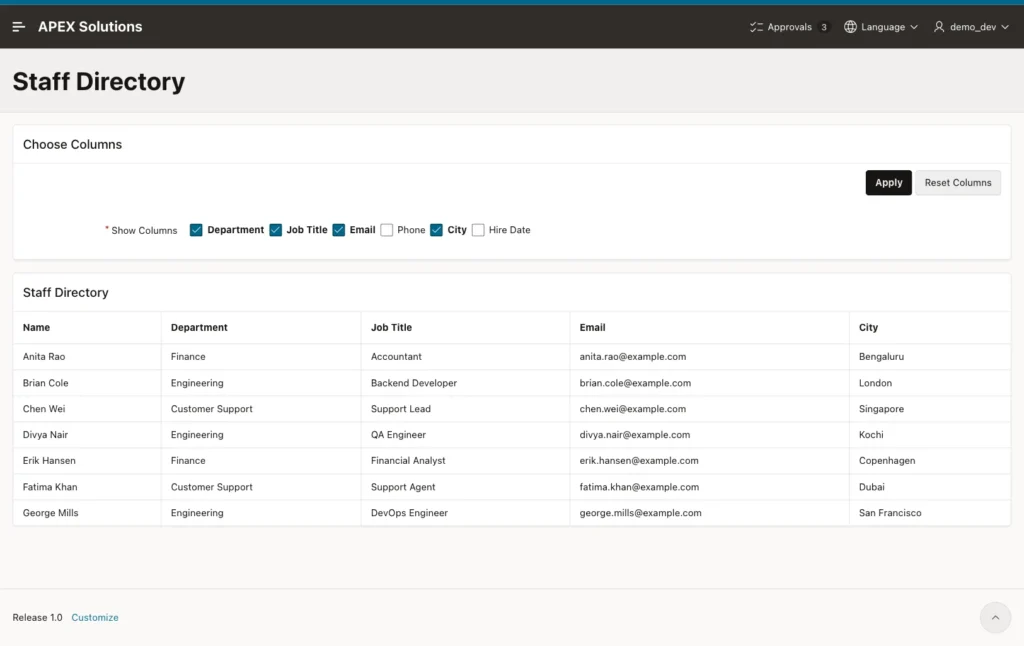The image size is (1024, 646).
Task: Click the City column header
Action: 930,327
